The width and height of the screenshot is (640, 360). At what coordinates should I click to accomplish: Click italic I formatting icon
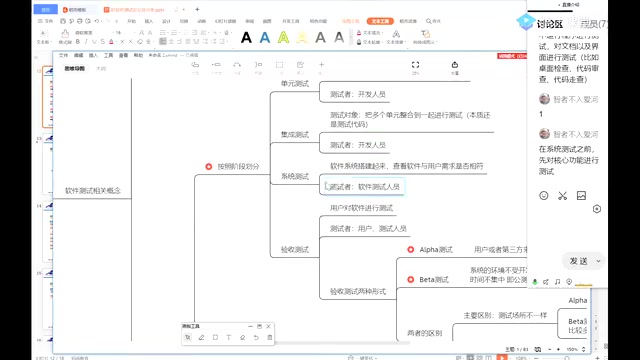86,42
